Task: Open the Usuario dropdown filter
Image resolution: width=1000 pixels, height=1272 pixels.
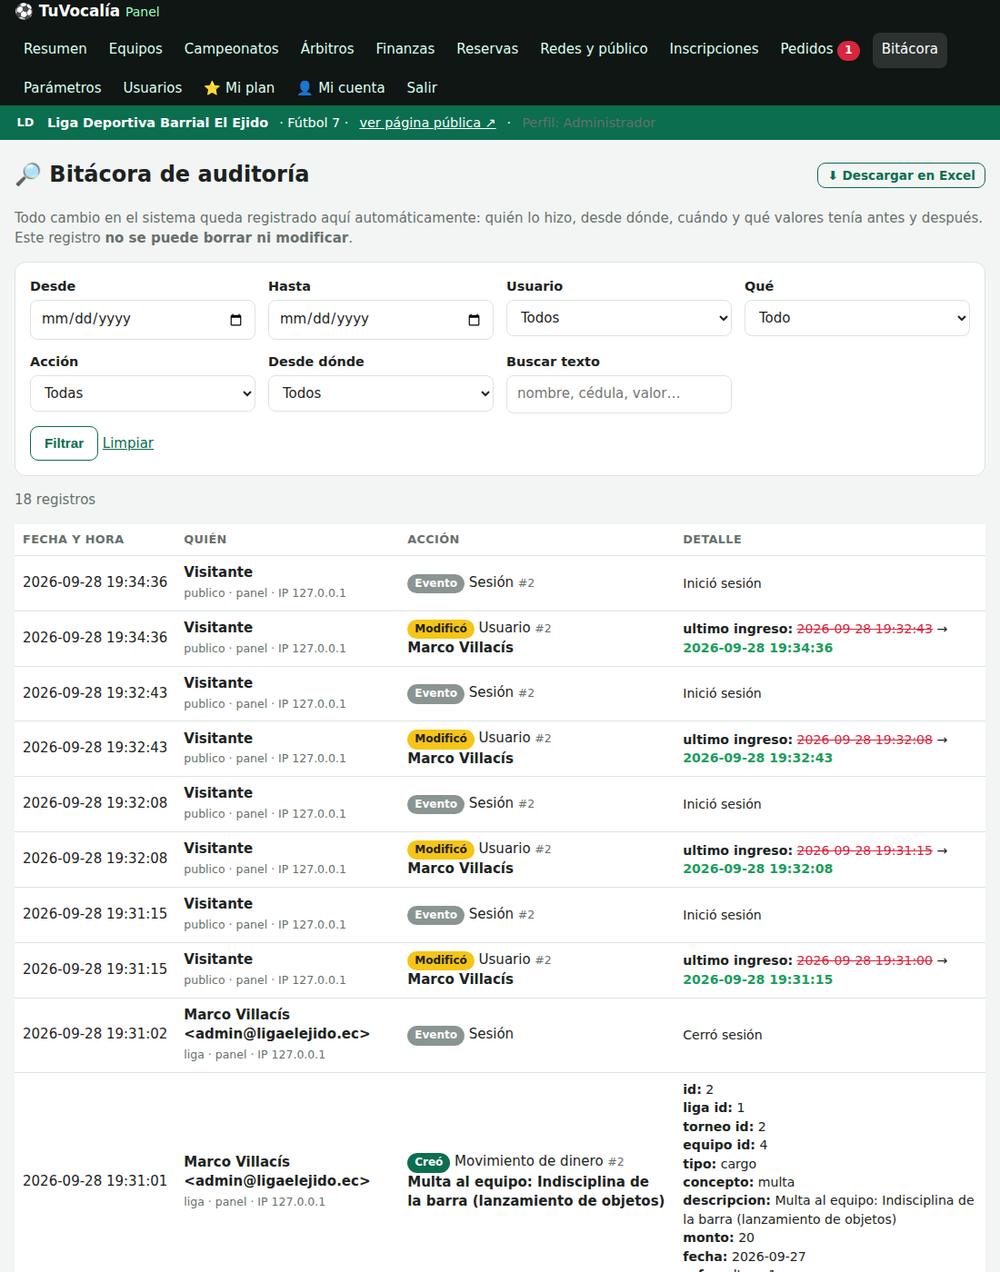Action: (x=619, y=318)
